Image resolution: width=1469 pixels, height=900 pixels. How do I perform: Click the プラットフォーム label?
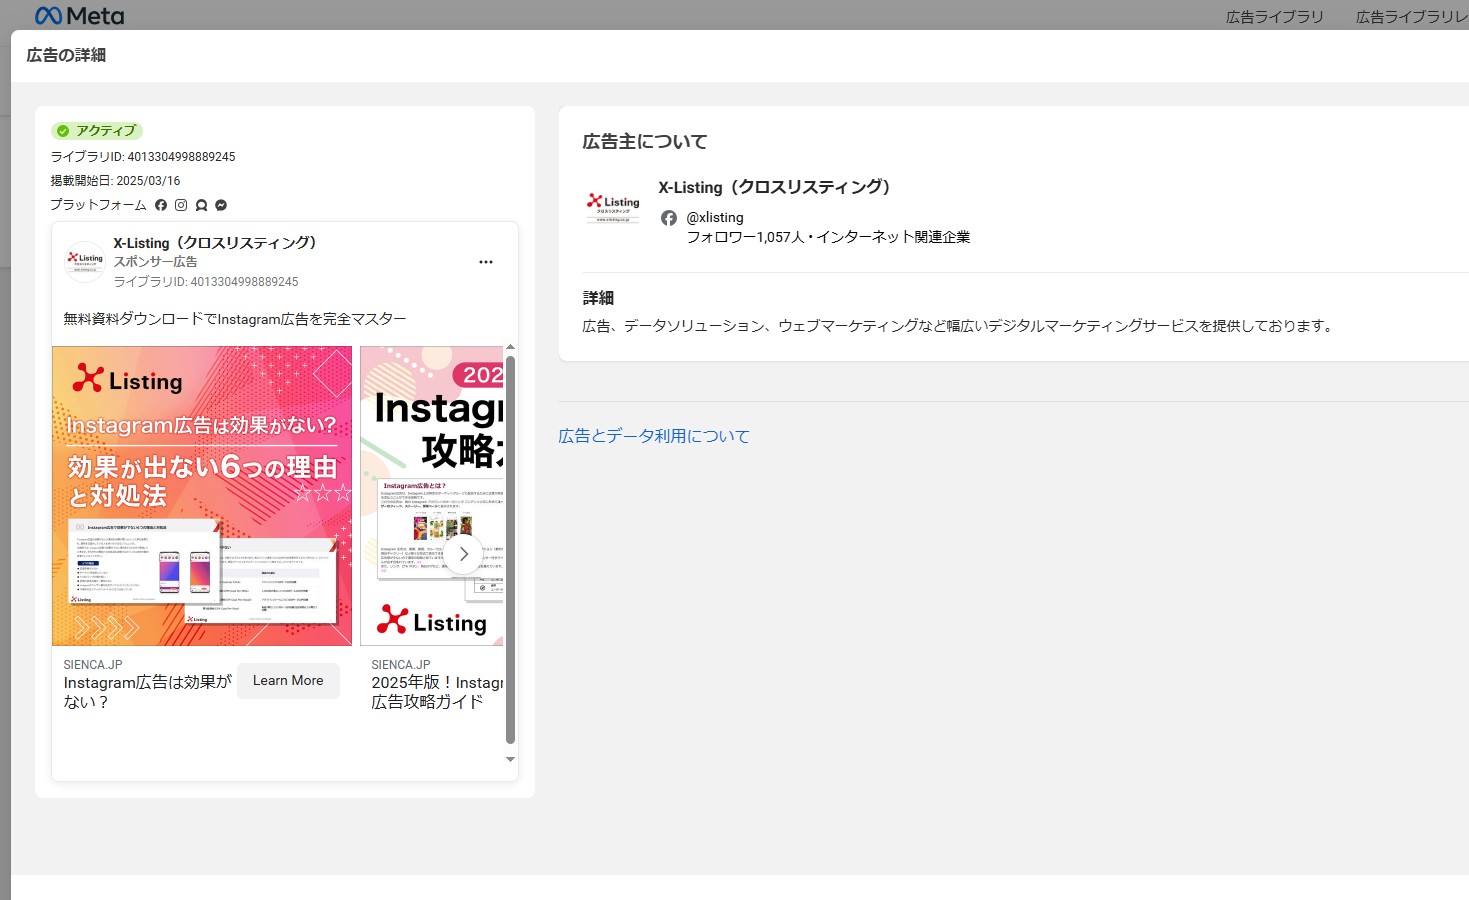point(98,205)
